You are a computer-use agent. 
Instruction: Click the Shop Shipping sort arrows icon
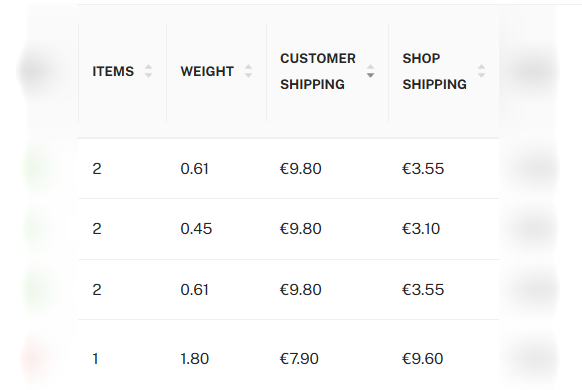click(481, 71)
